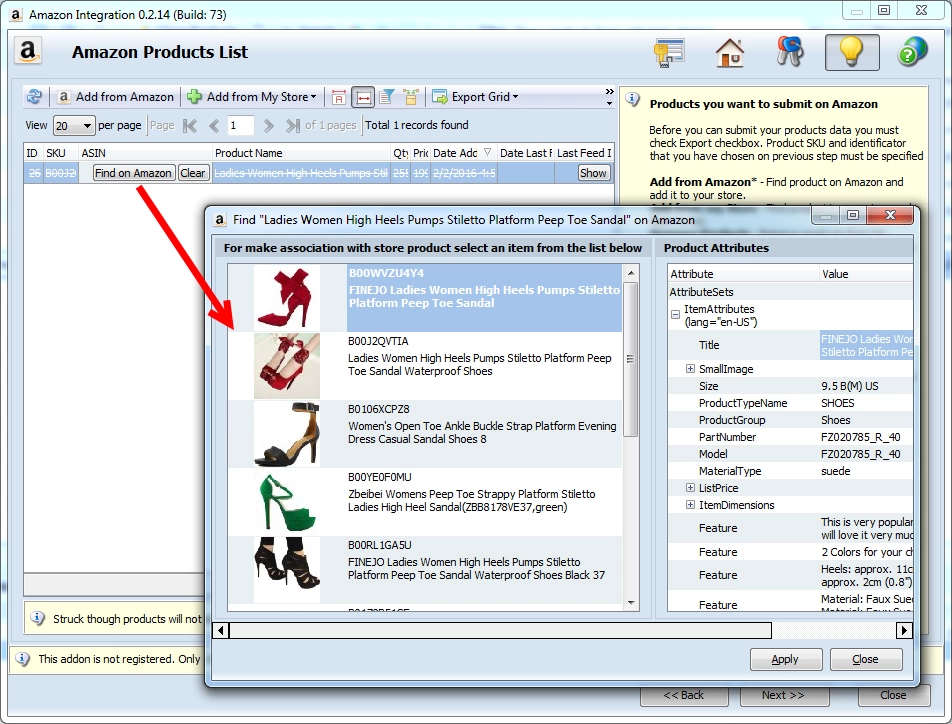Click the Add from Amazon toolbar button

(115, 97)
